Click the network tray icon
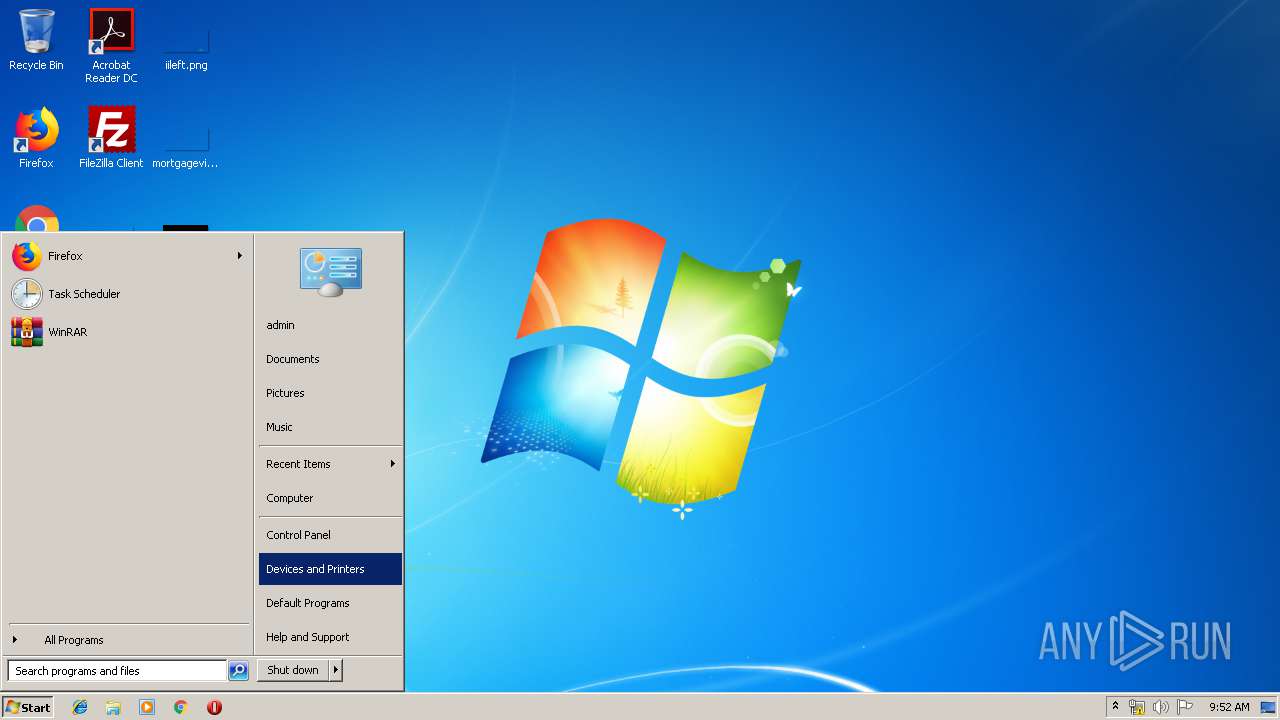The image size is (1280, 720). tap(1137, 707)
